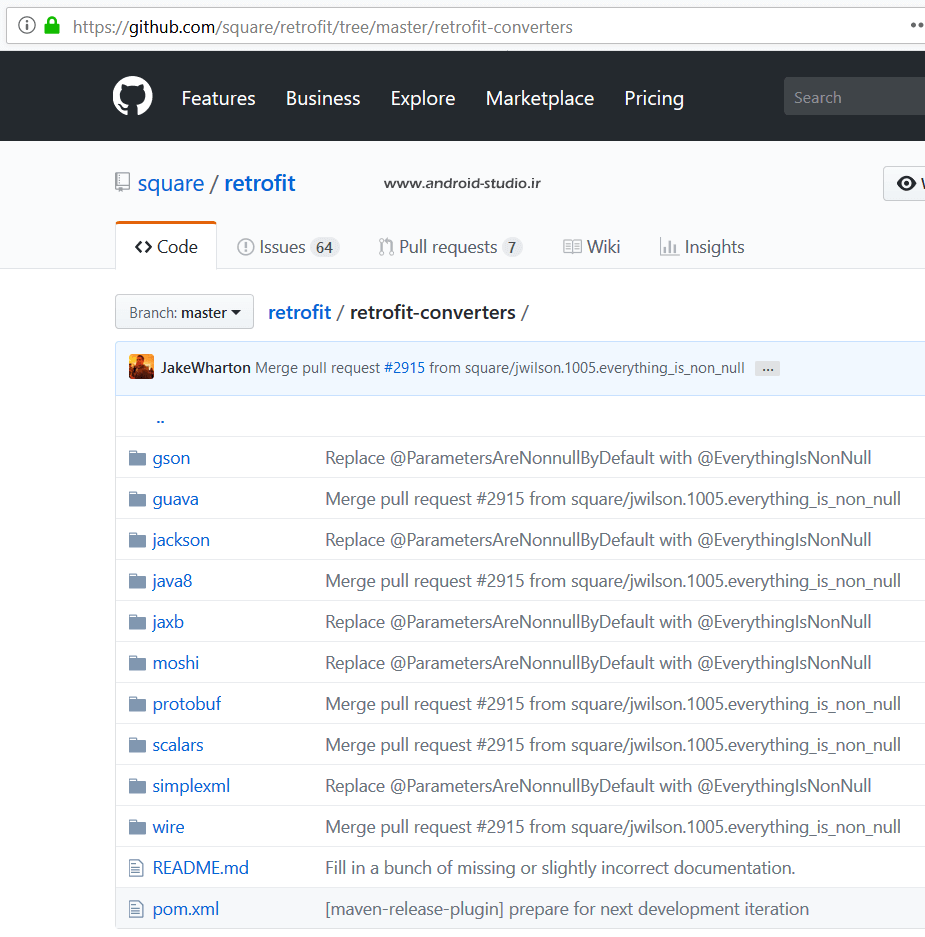
Task: Click the guava row merge commit message
Action: [x=612, y=499]
